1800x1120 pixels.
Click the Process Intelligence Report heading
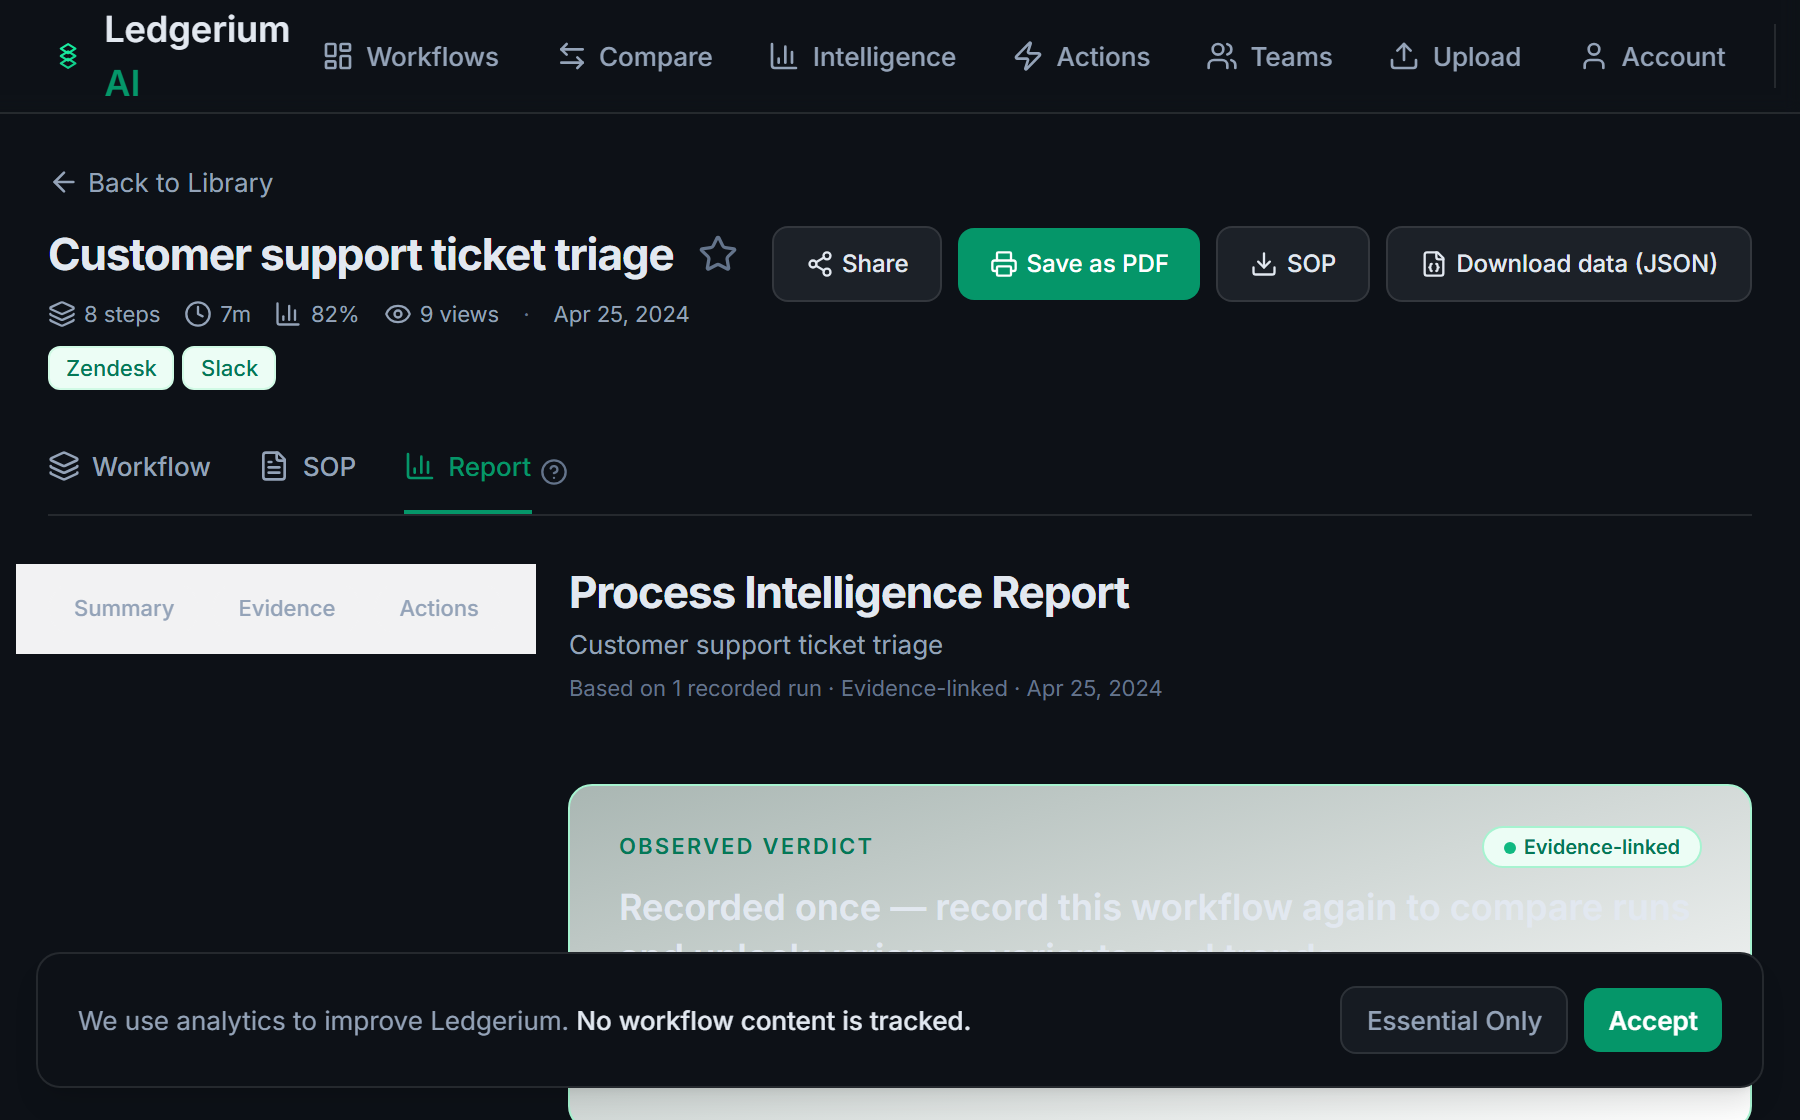pyautogui.click(x=849, y=593)
